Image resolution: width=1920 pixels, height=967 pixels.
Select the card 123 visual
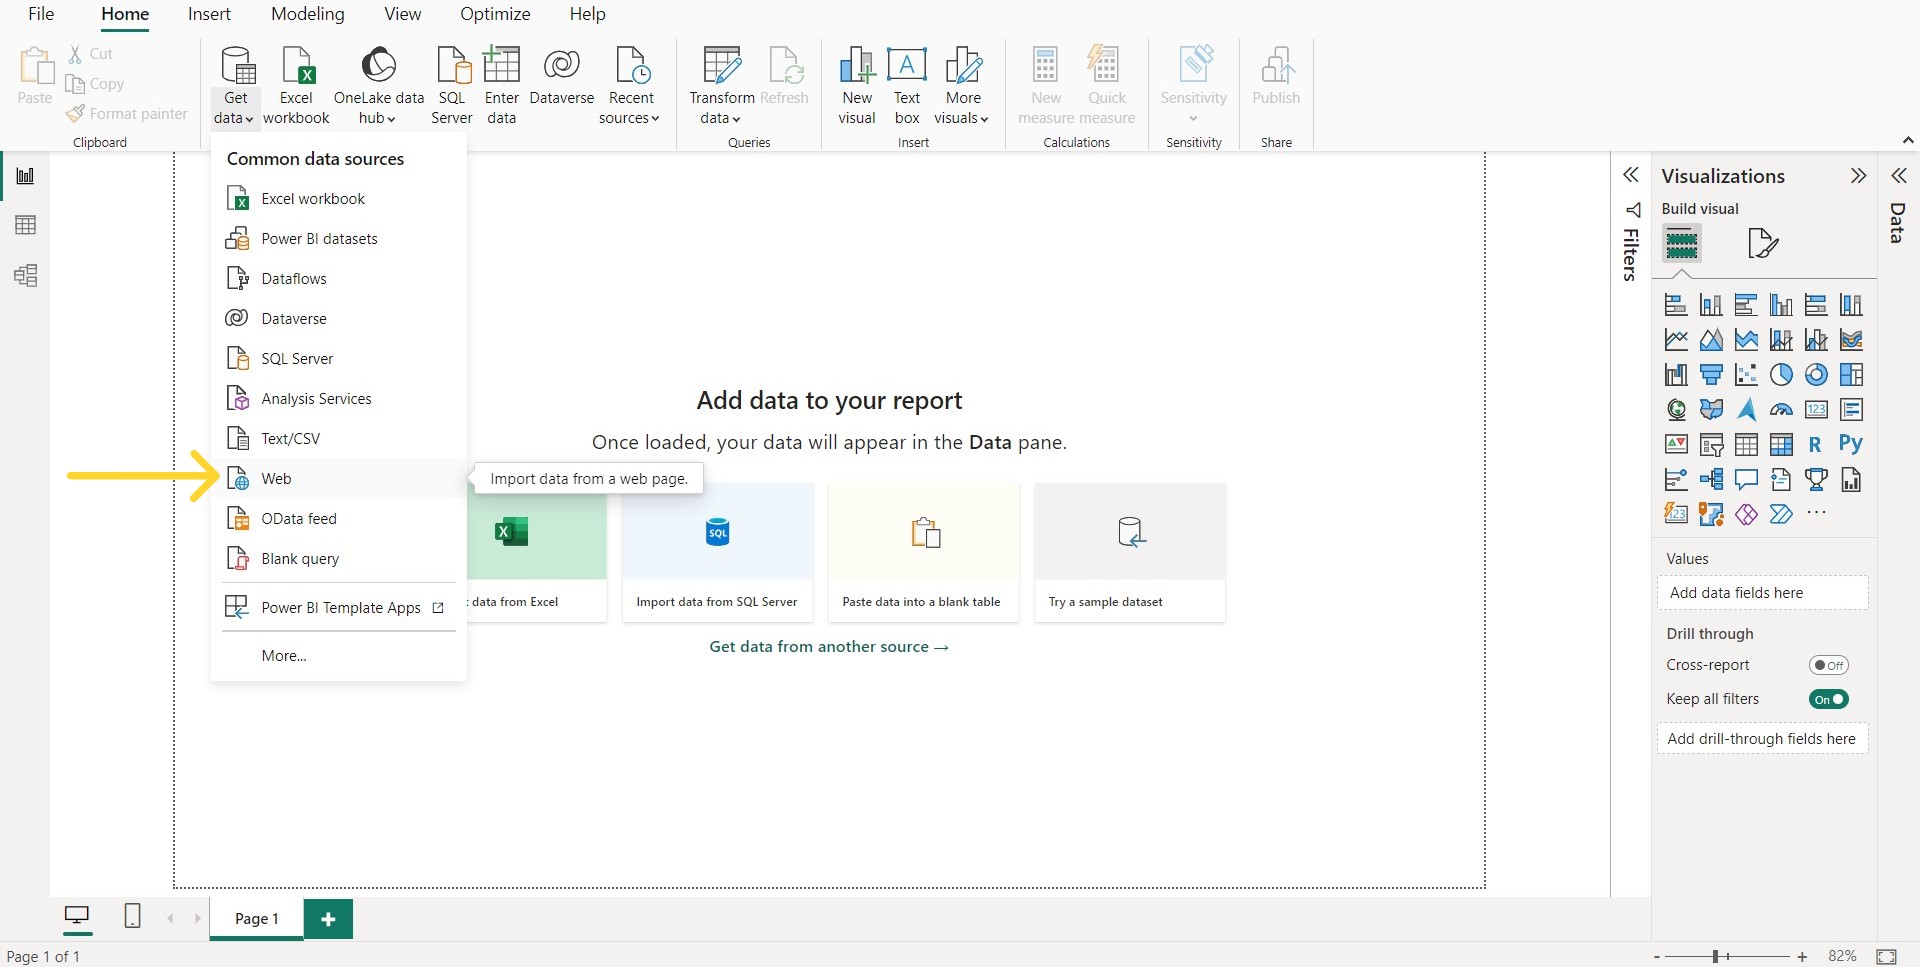click(1816, 410)
